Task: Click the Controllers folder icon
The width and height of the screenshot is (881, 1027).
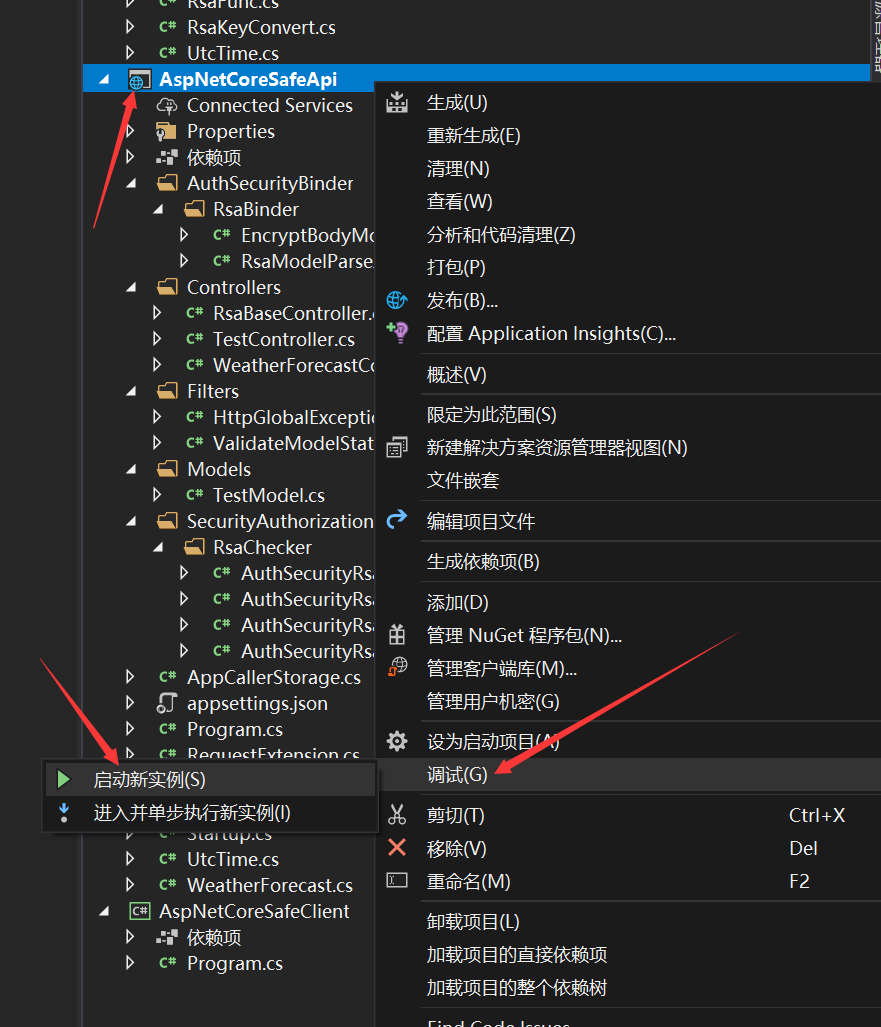Action: (x=167, y=287)
